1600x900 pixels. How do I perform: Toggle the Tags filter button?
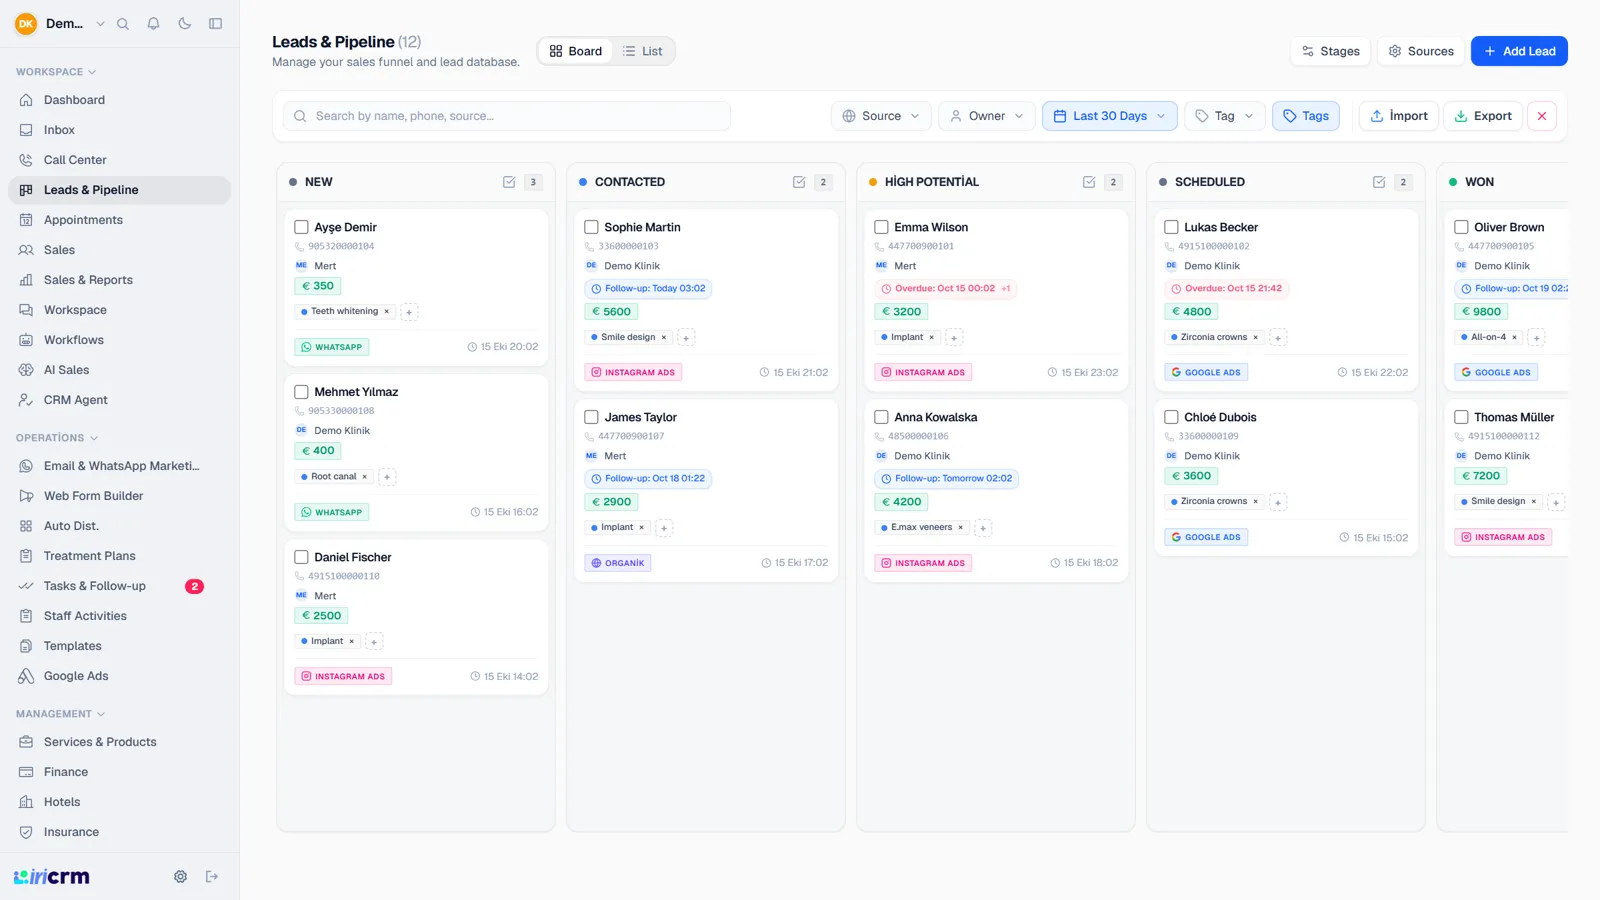[1306, 116]
